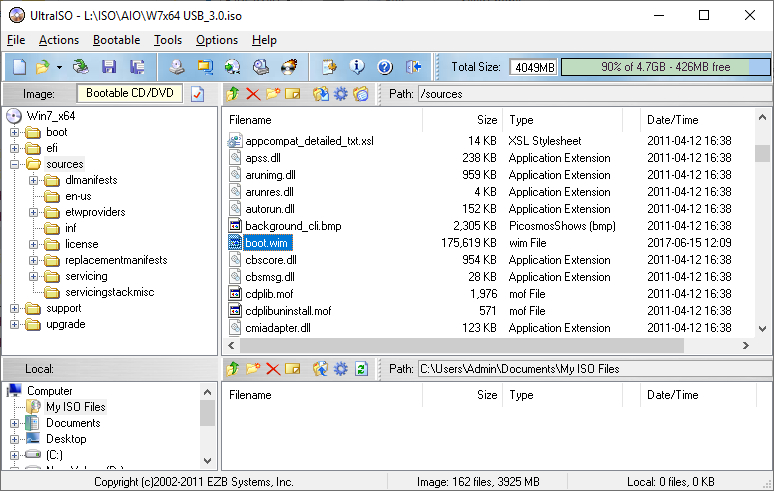This screenshot has width=774, height=491.
Task: Click the blue Info icon
Action: click(357, 67)
